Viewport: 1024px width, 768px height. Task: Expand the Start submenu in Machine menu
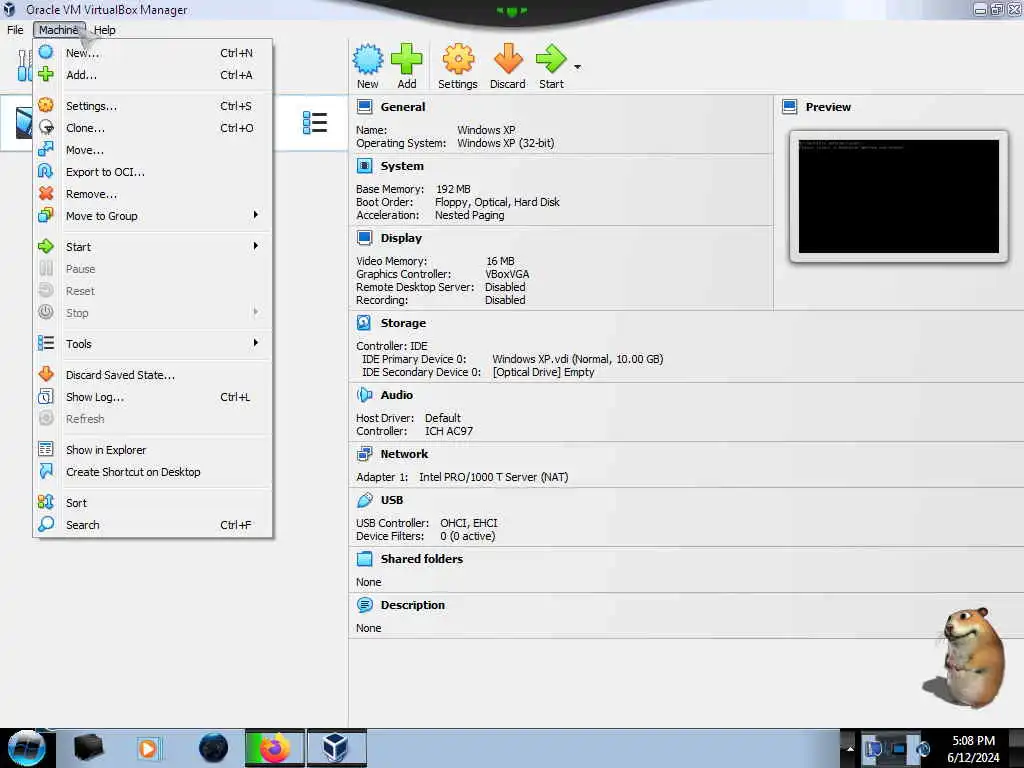(153, 247)
